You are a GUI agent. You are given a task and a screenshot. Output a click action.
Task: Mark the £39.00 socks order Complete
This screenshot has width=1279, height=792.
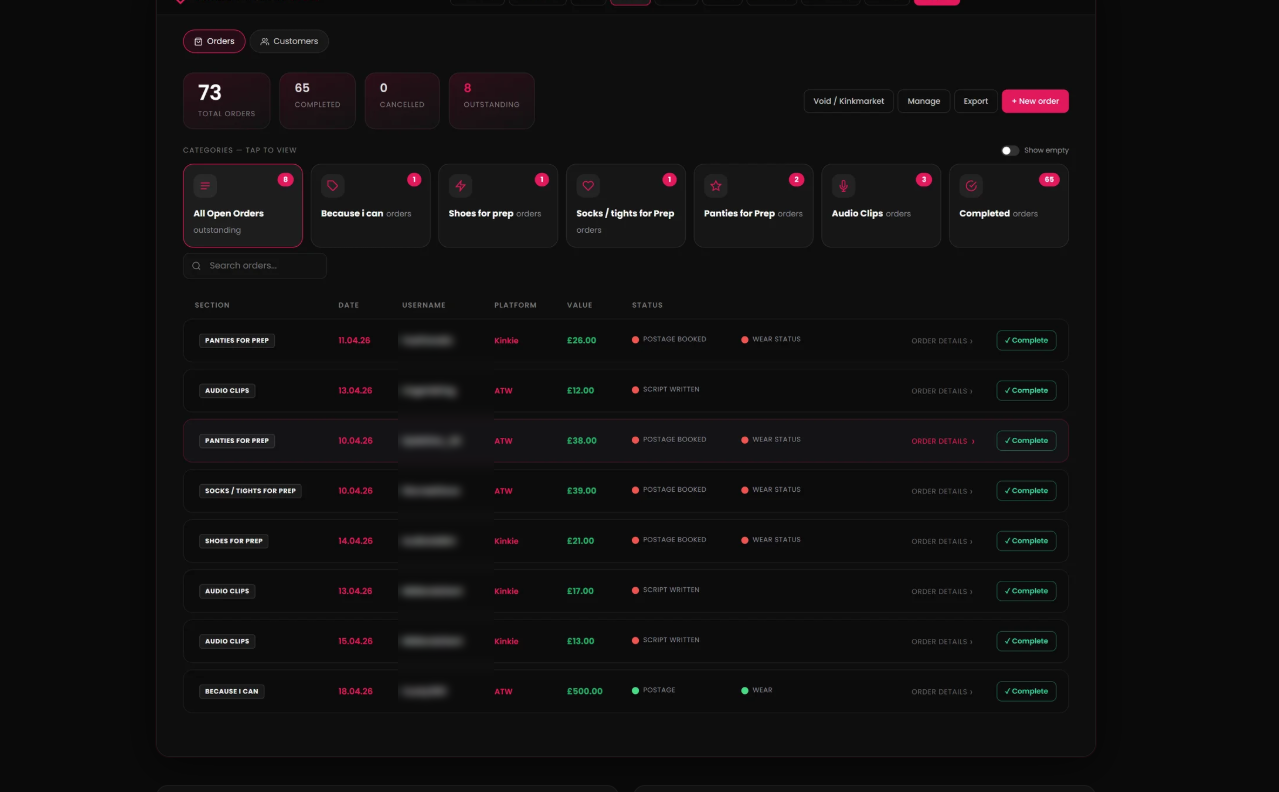pos(1026,491)
